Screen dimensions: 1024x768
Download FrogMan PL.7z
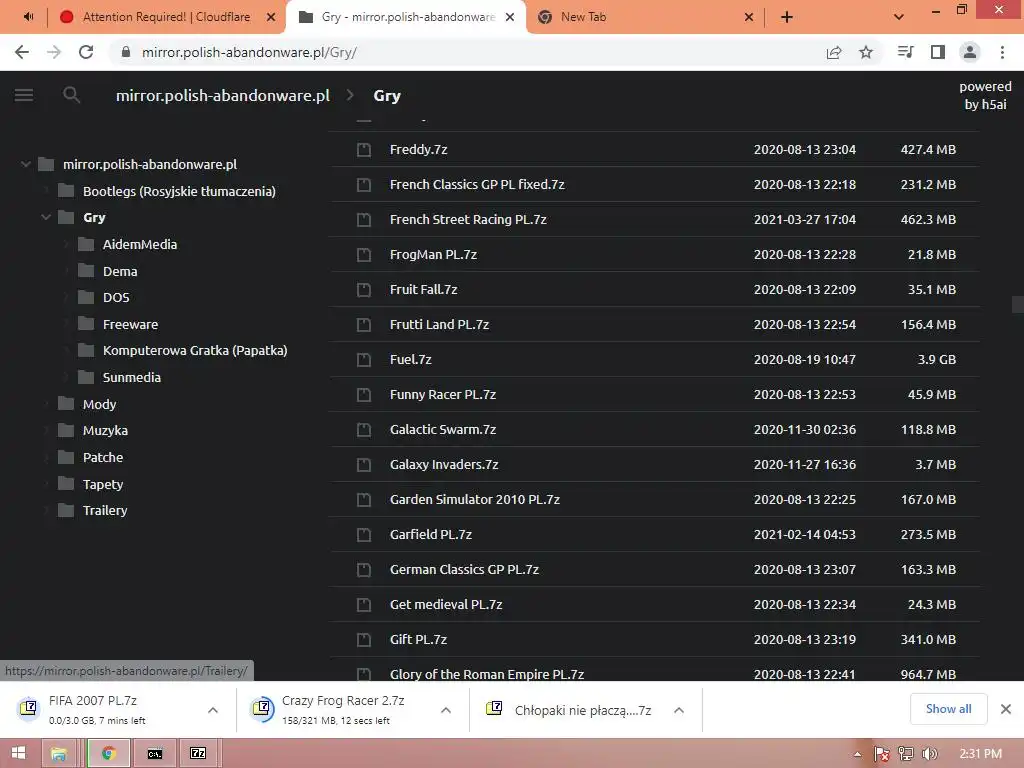pos(433,255)
